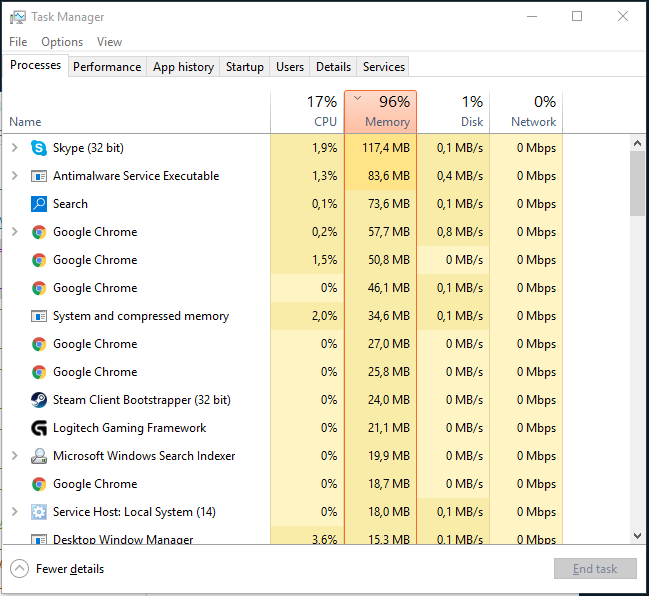Image resolution: width=649 pixels, height=596 pixels.
Task: Click the Task Manager title bar icon
Action: point(17,17)
